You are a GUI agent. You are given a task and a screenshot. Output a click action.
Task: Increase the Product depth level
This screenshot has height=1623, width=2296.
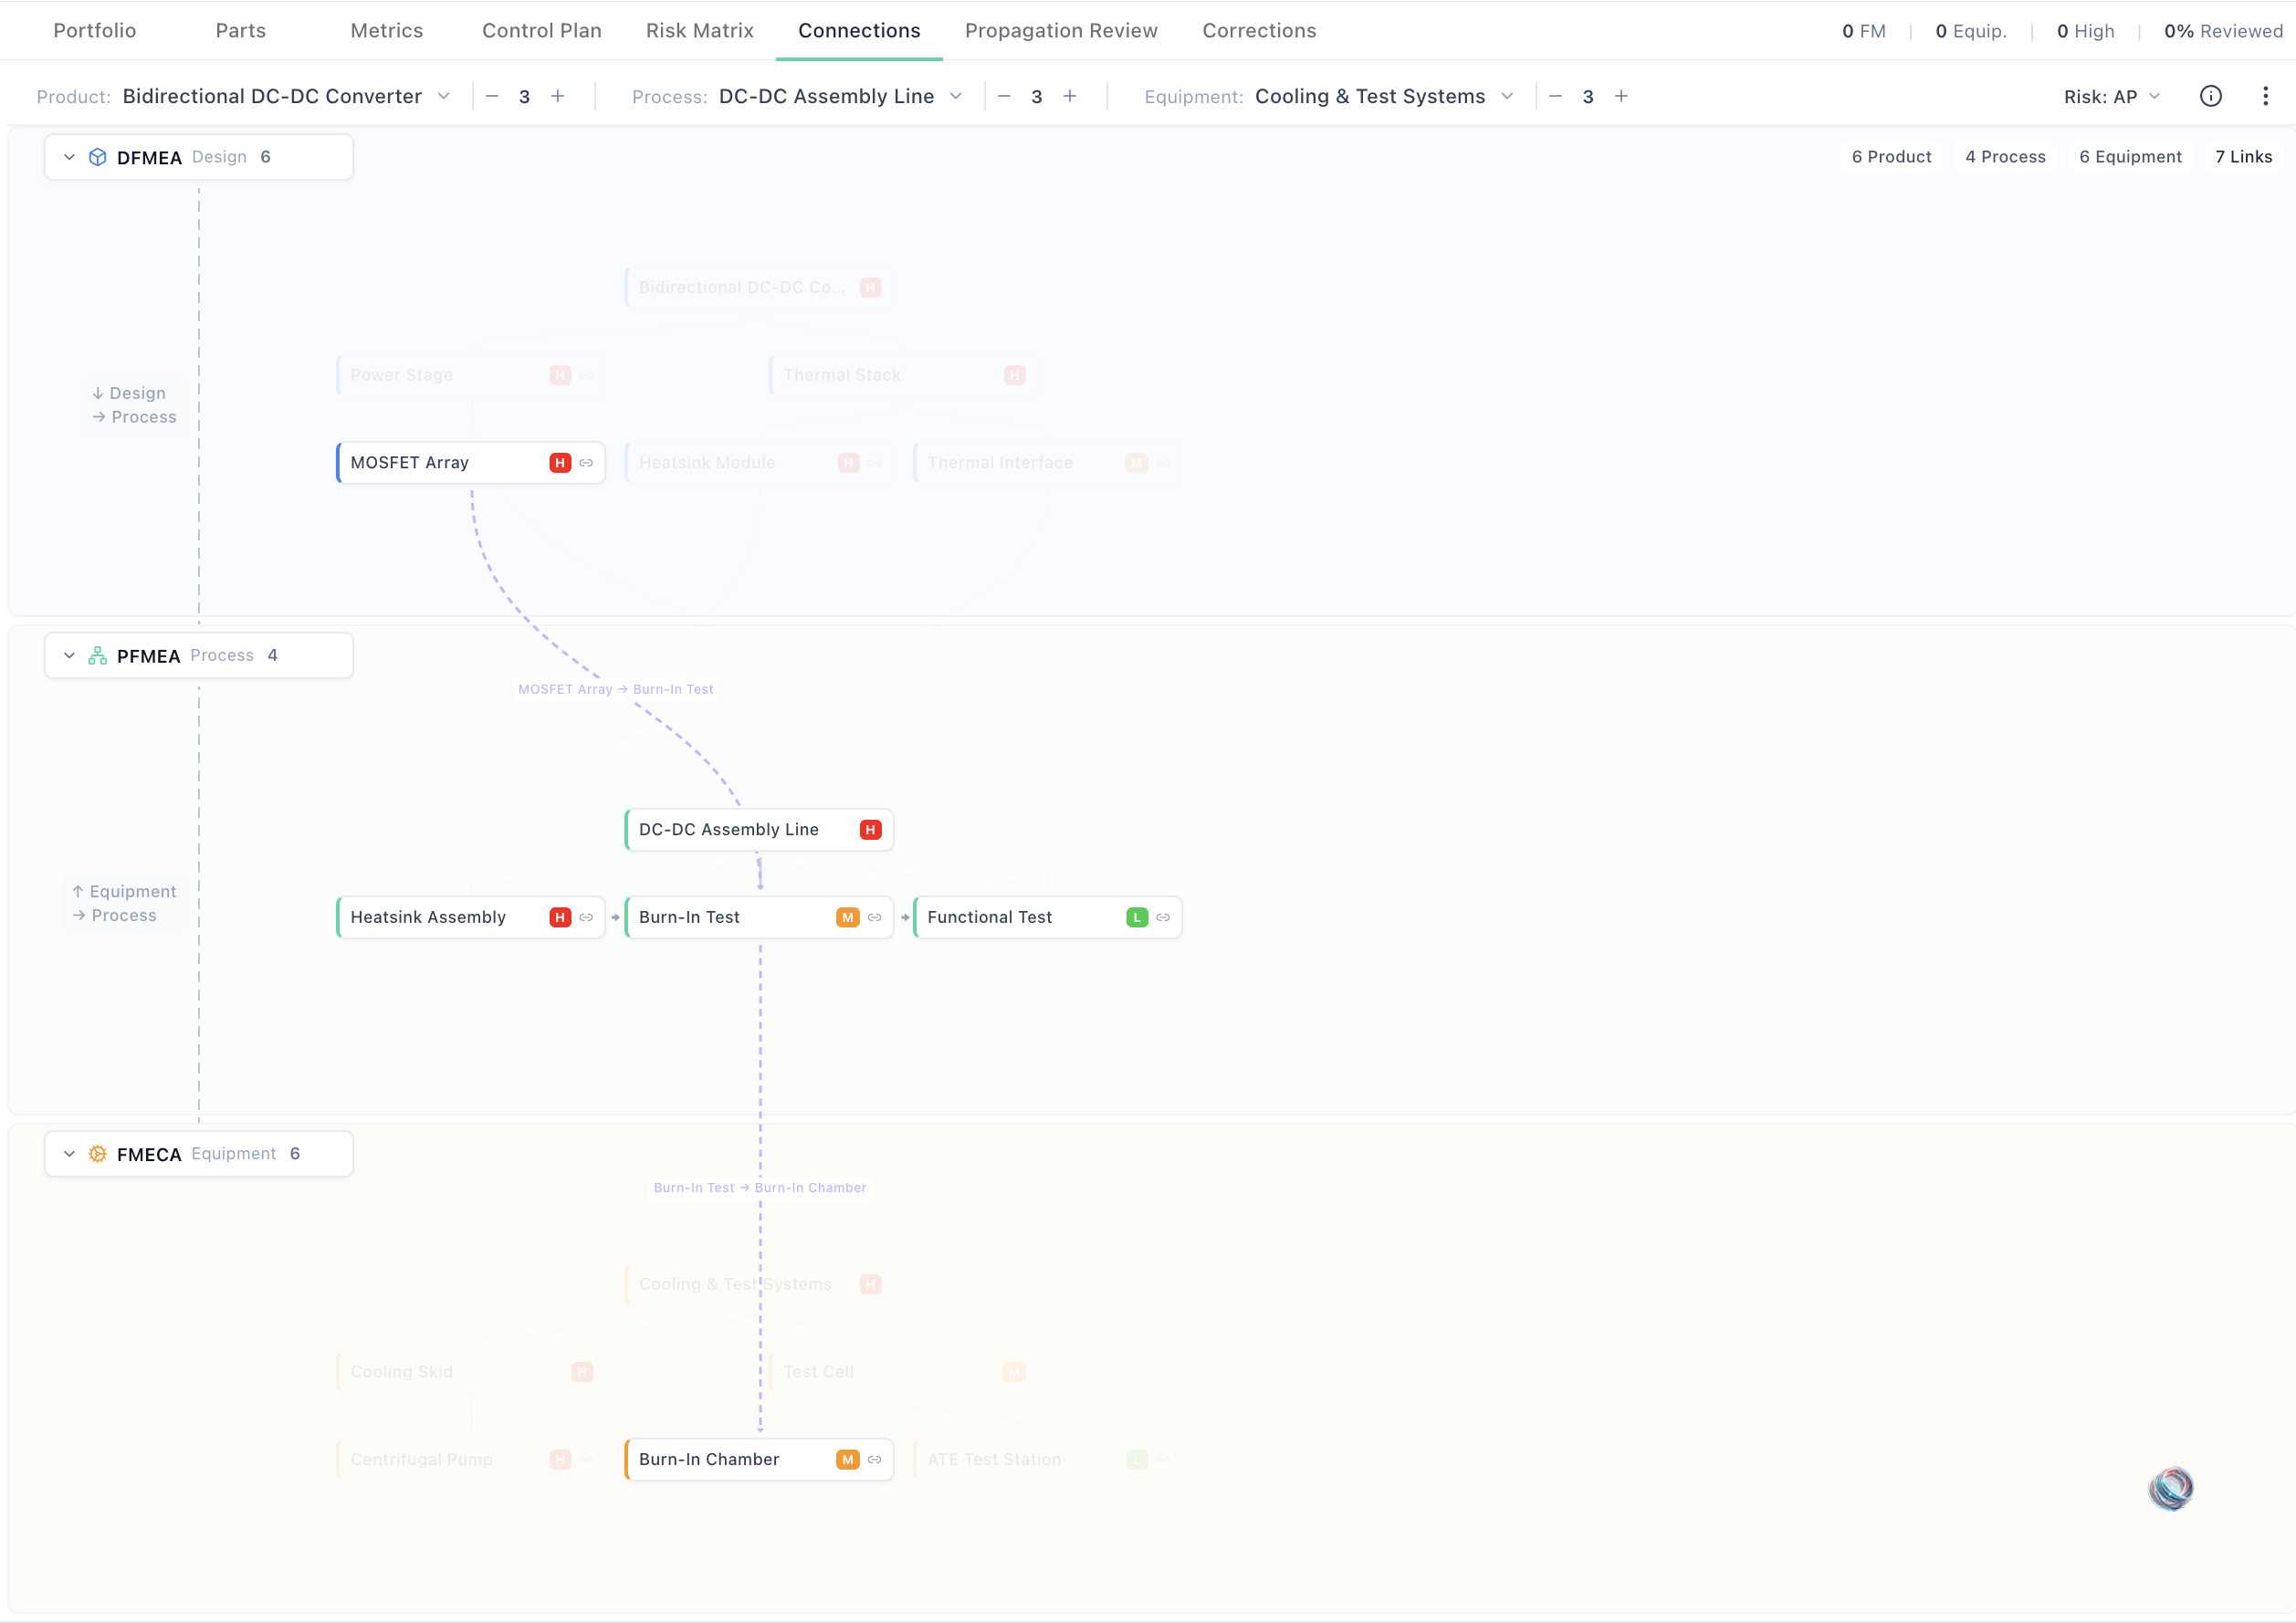[x=558, y=96]
